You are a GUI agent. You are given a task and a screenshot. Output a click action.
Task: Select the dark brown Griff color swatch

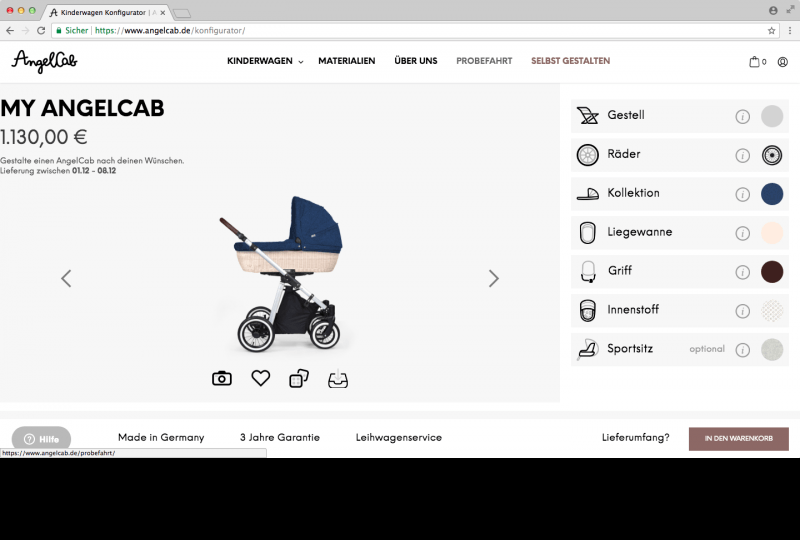click(772, 272)
